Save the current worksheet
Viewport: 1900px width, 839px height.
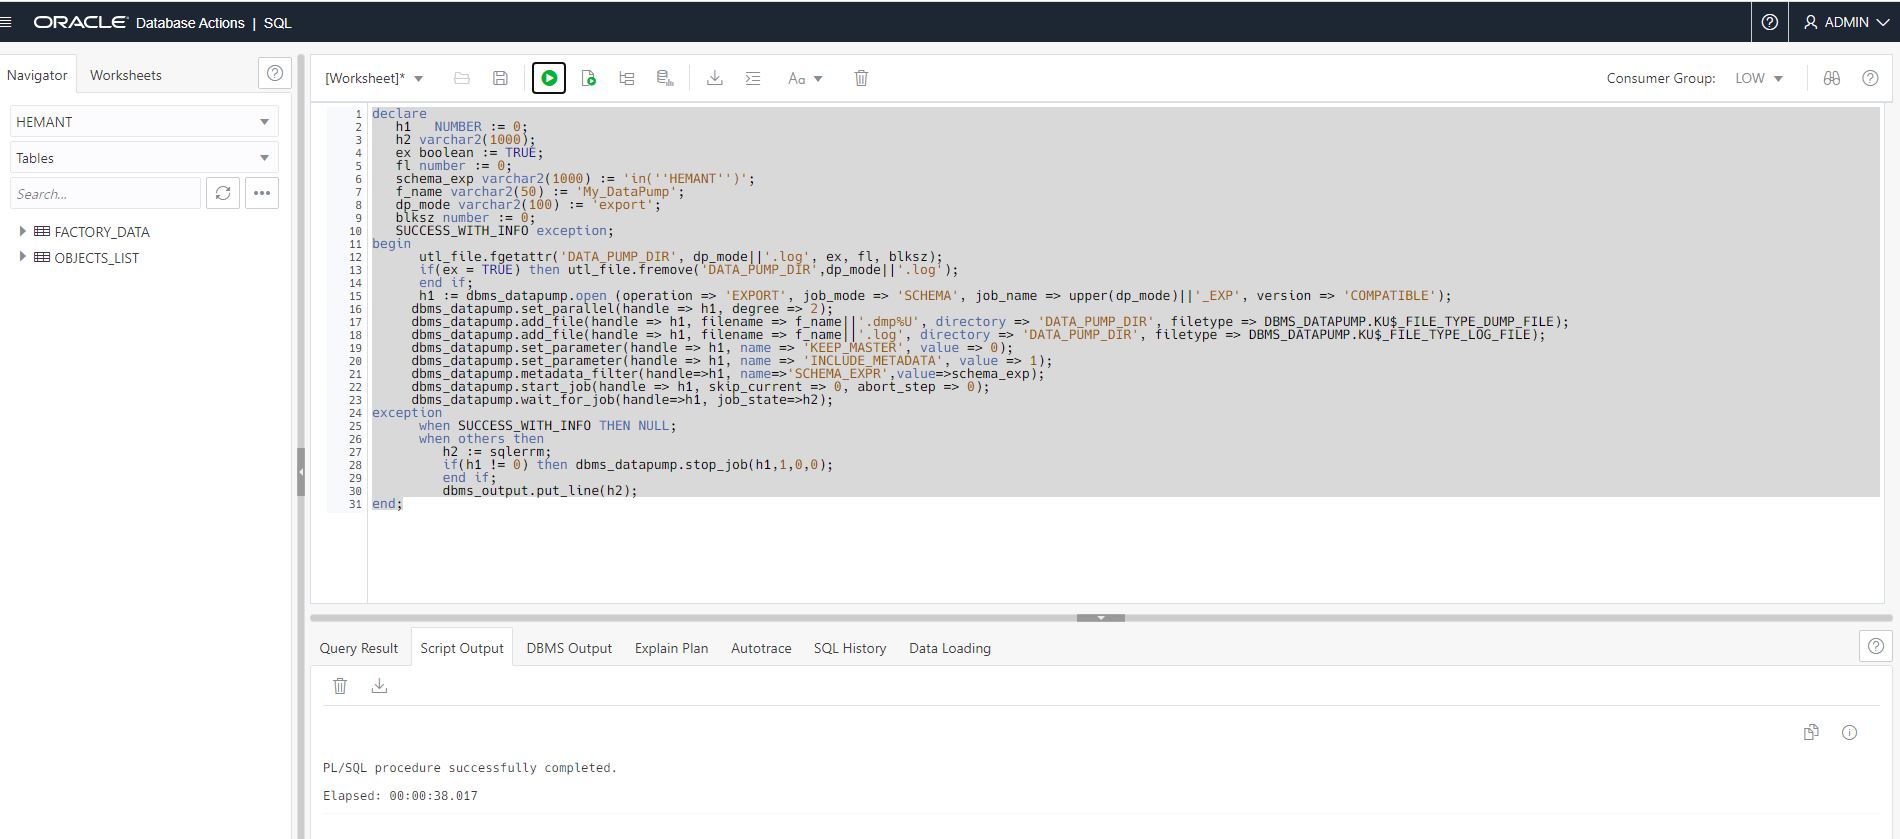(500, 78)
